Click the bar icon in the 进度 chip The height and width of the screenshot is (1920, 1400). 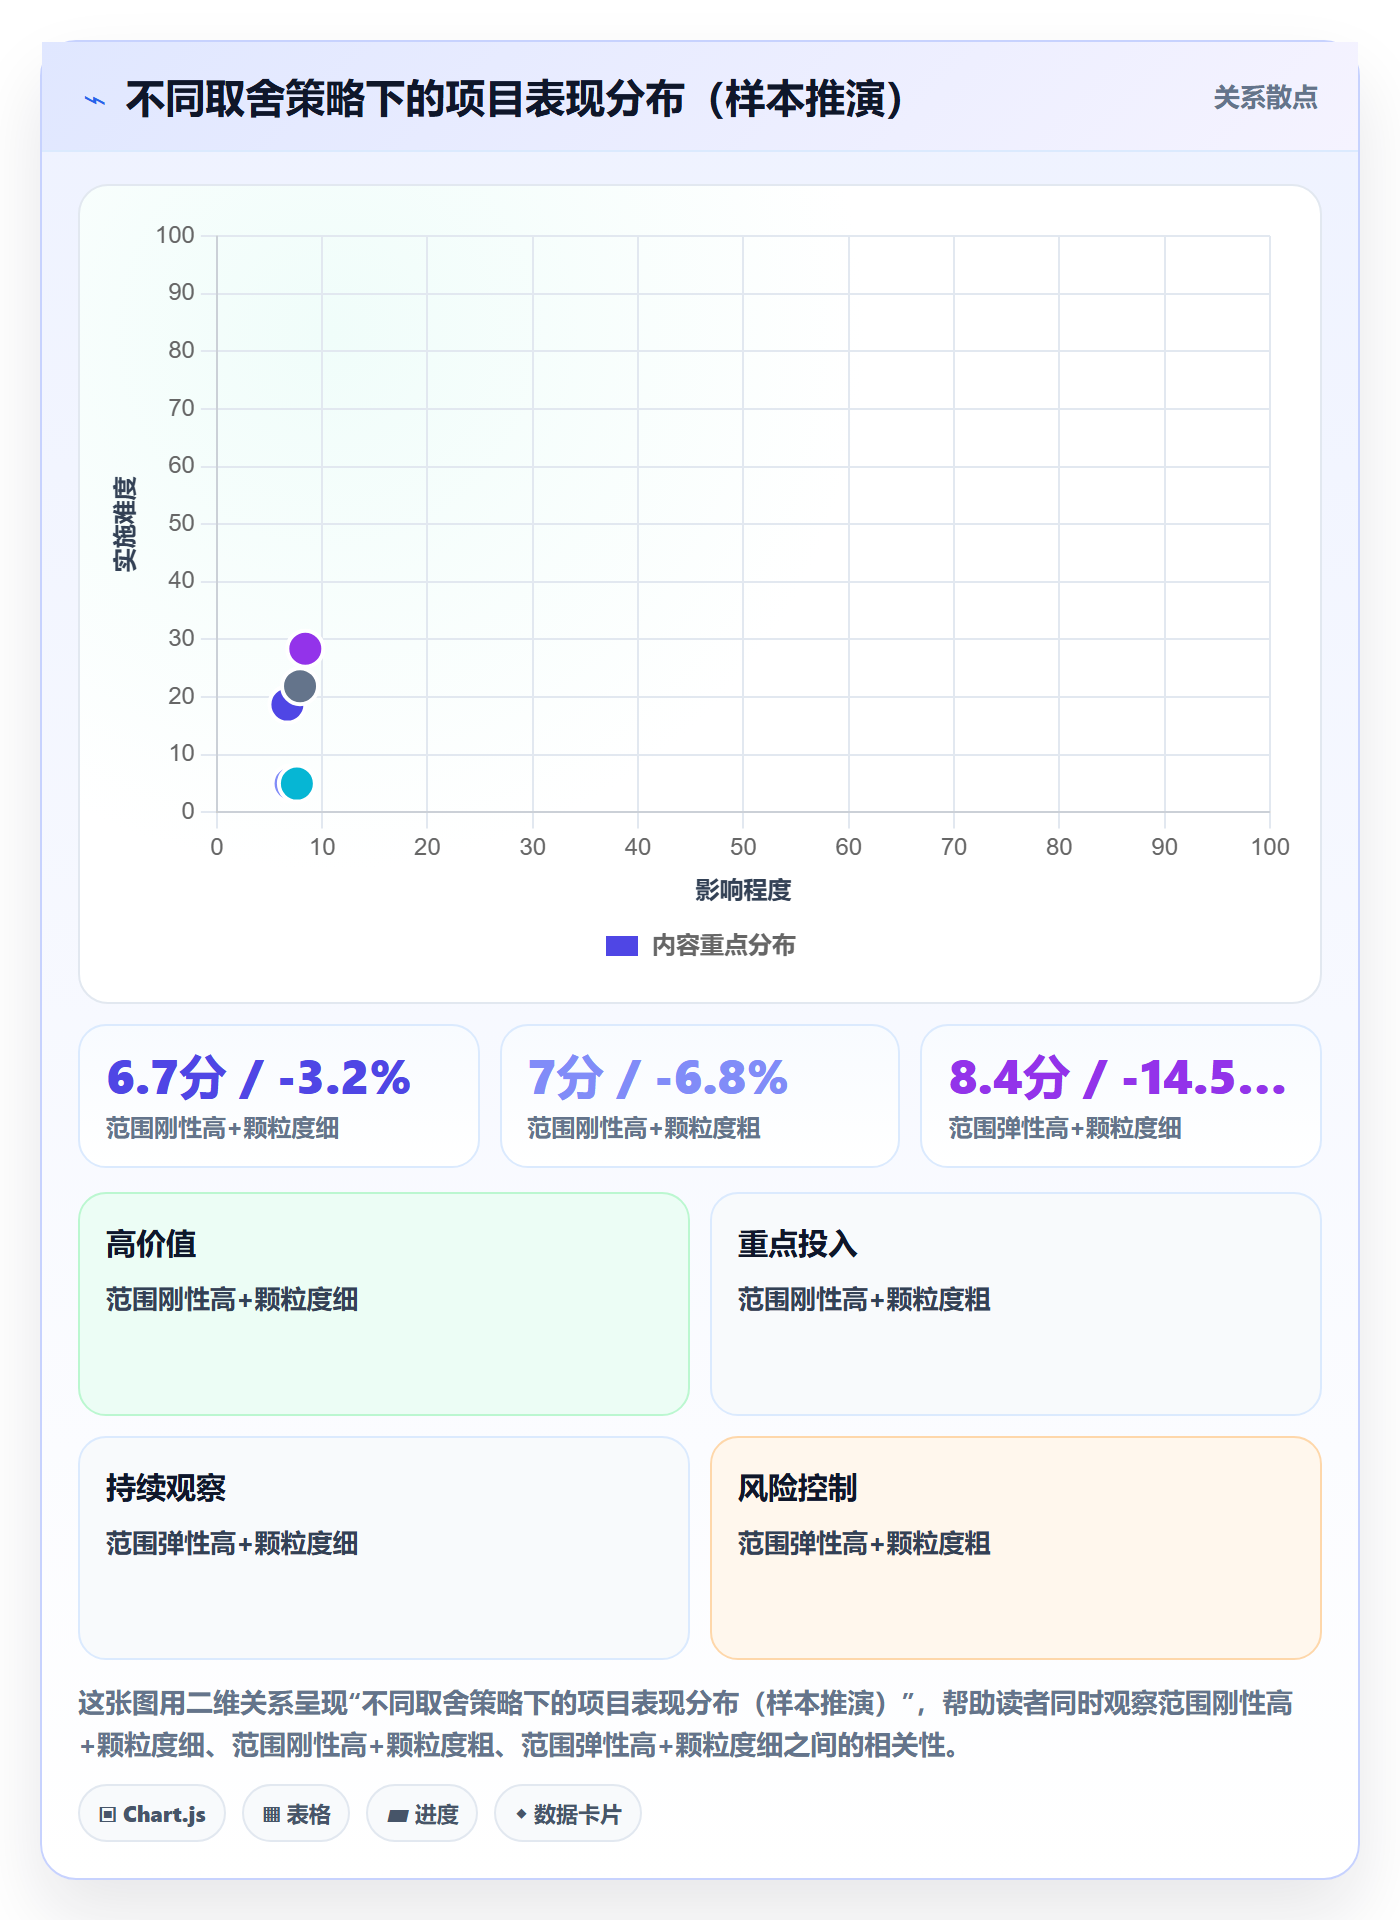pyautogui.click(x=397, y=1816)
